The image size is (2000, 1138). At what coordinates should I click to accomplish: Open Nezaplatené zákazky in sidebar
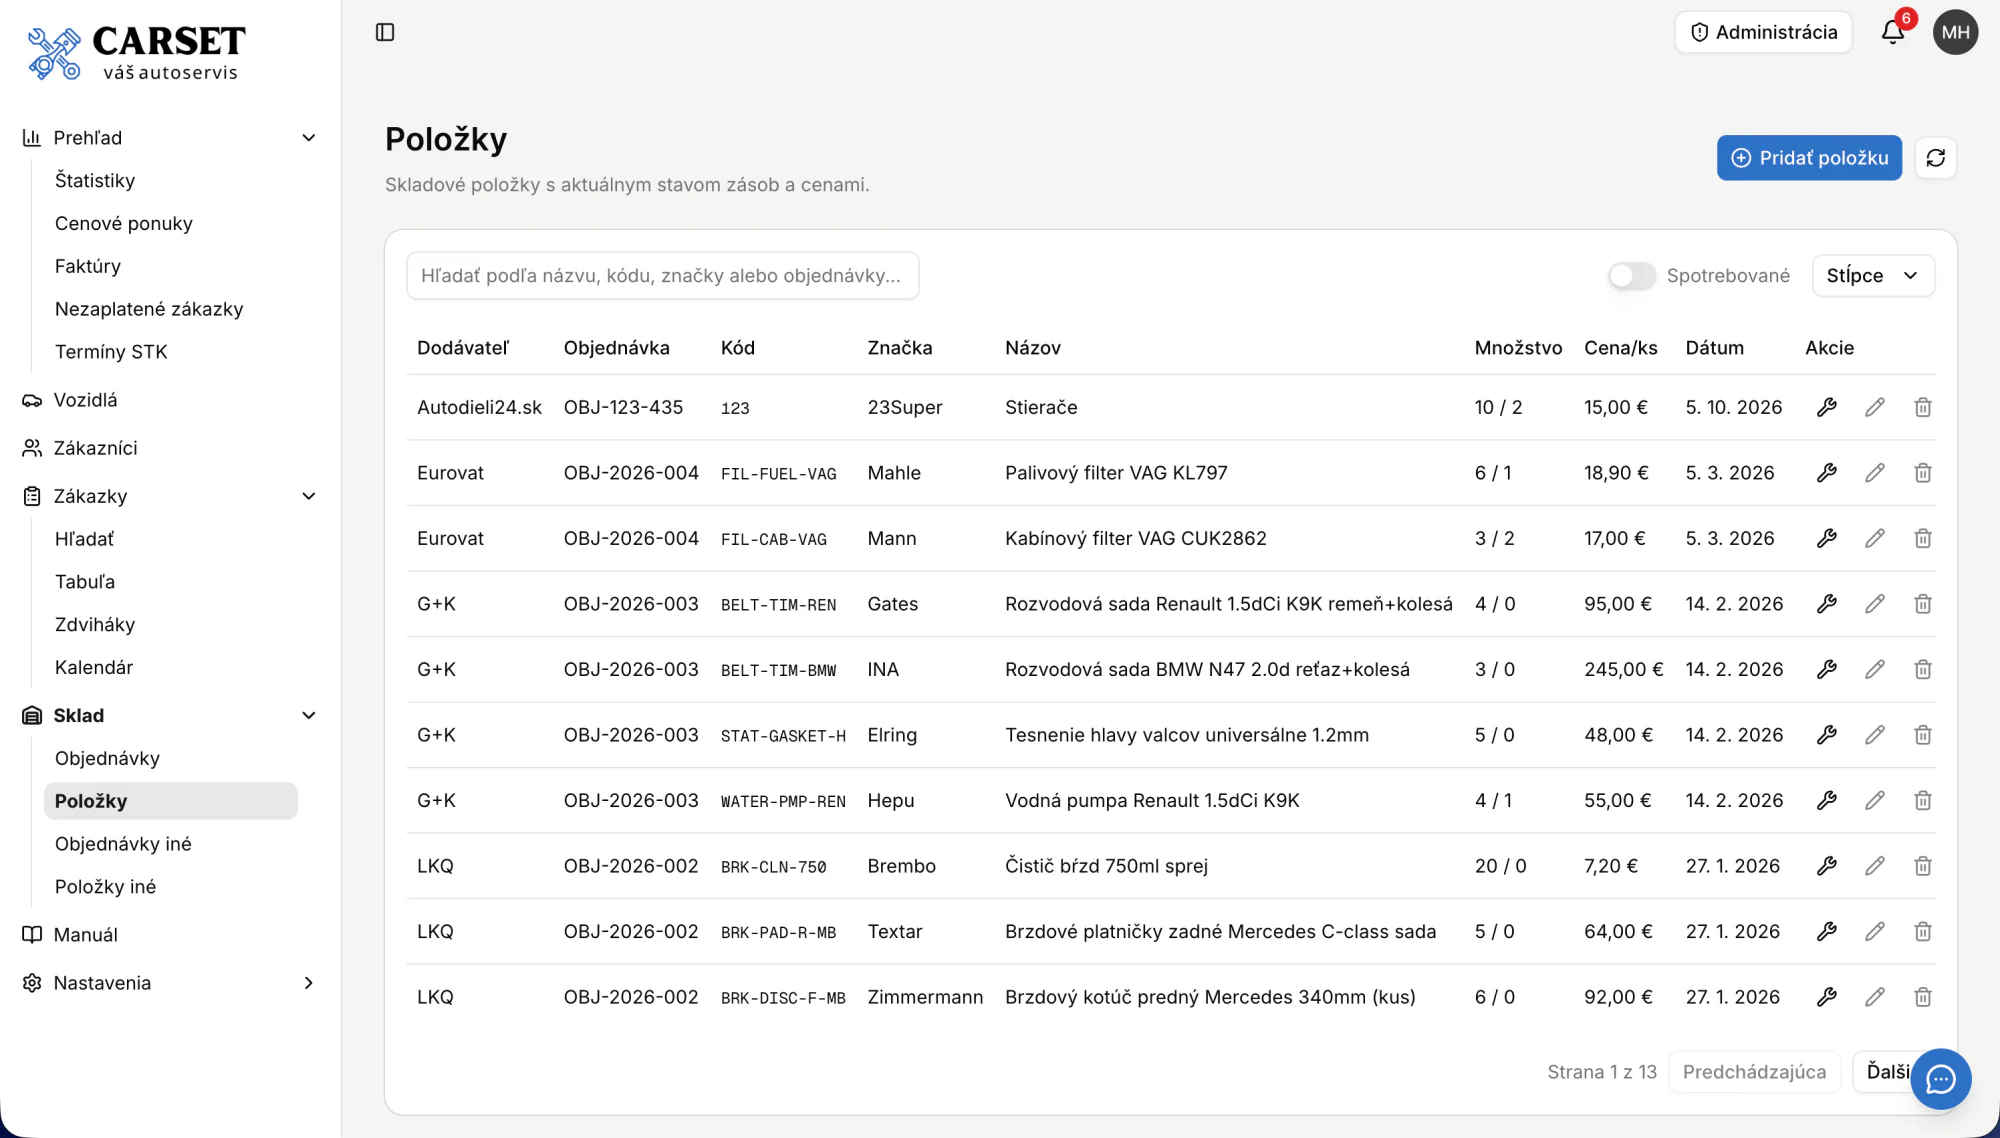click(149, 309)
